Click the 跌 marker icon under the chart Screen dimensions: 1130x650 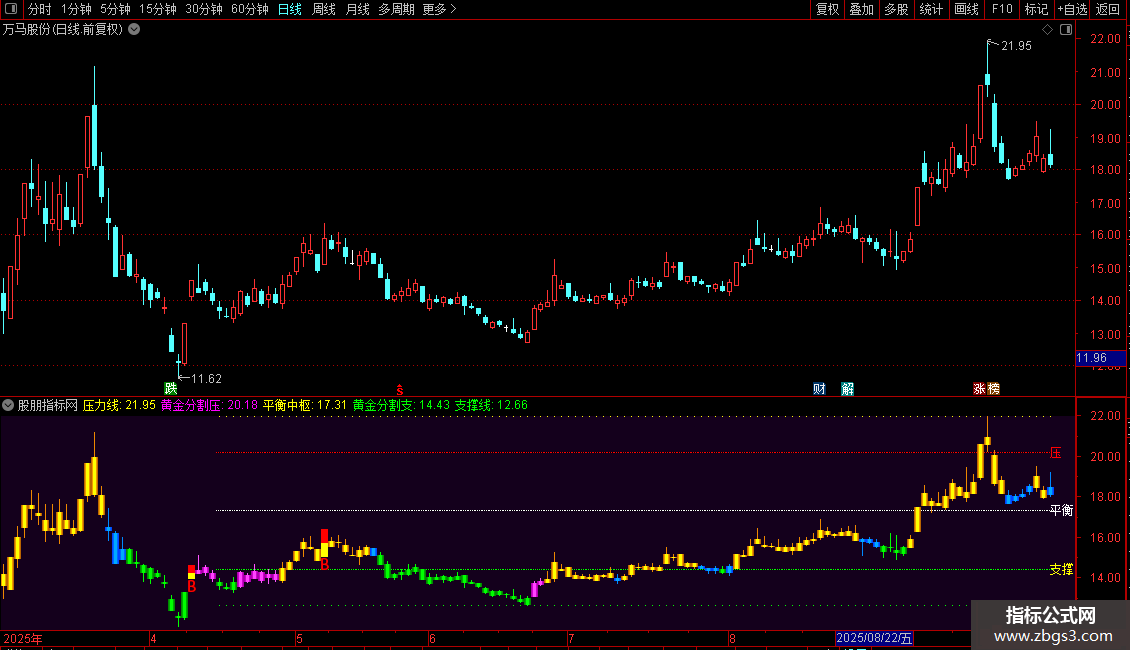pyautogui.click(x=170, y=388)
